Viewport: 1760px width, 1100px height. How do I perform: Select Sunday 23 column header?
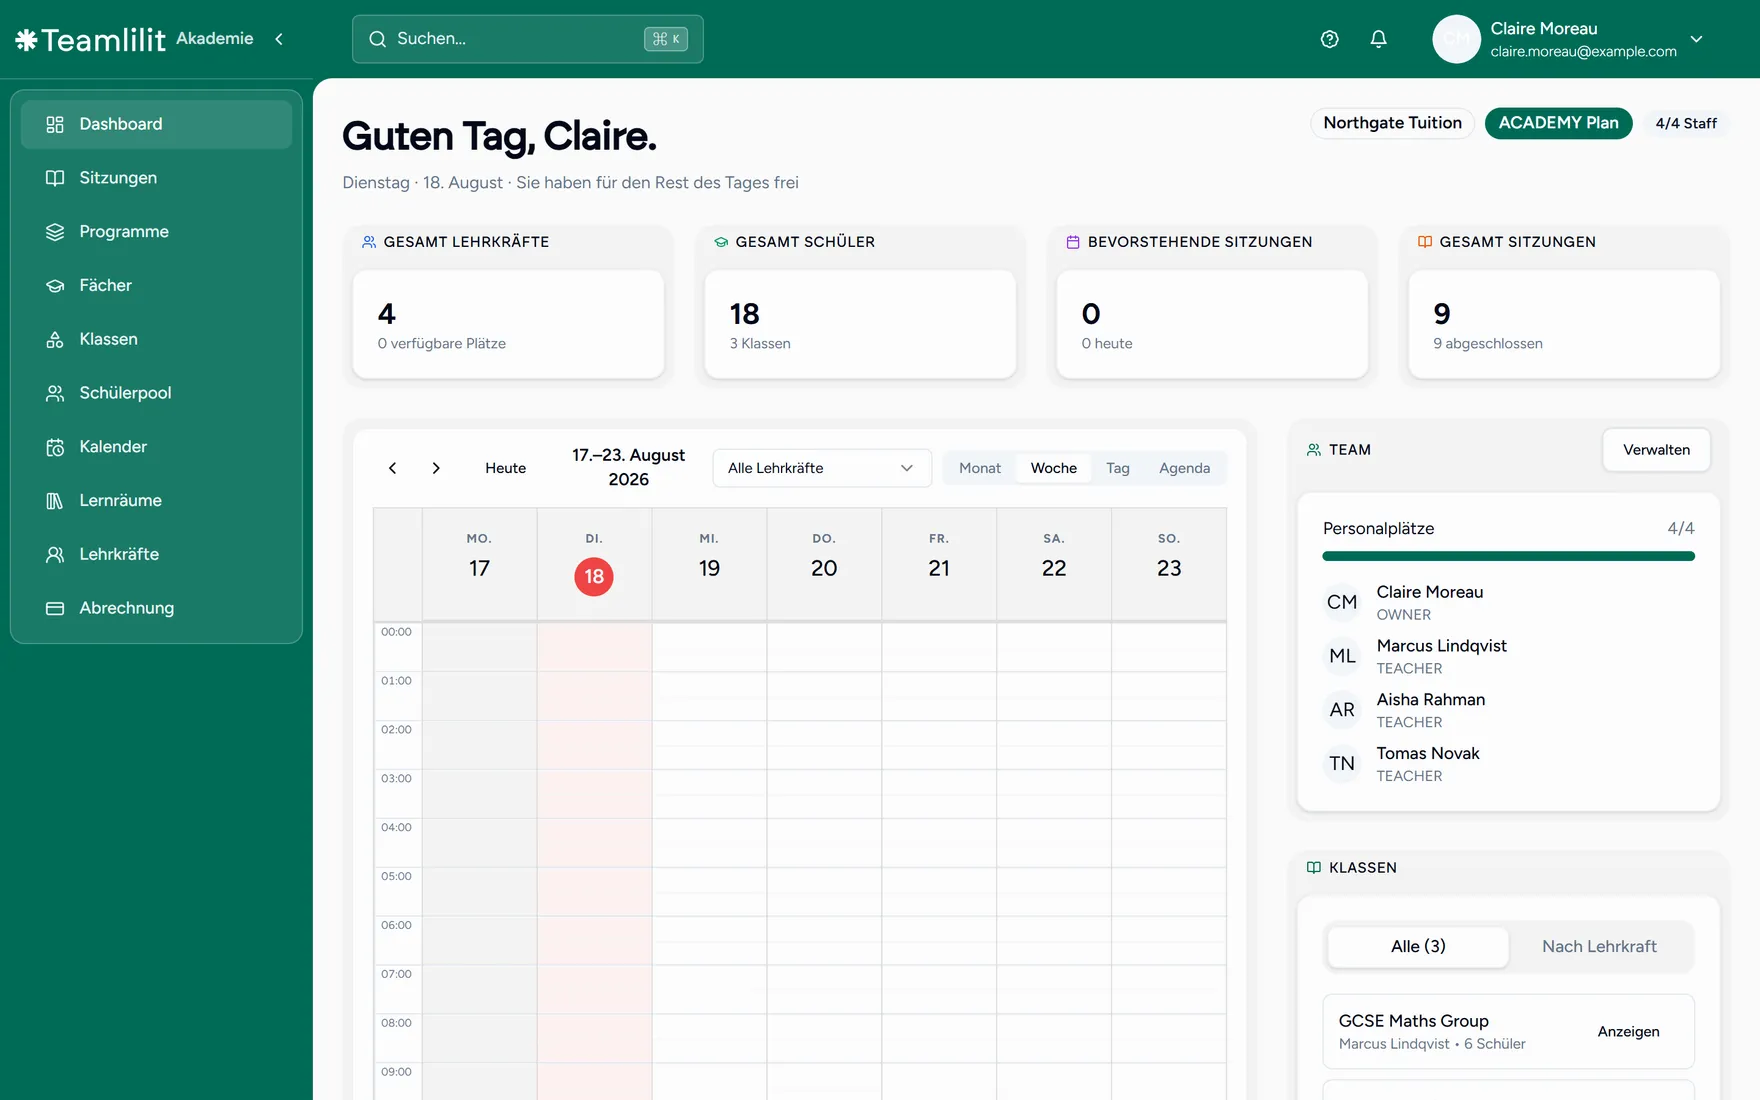coord(1169,565)
